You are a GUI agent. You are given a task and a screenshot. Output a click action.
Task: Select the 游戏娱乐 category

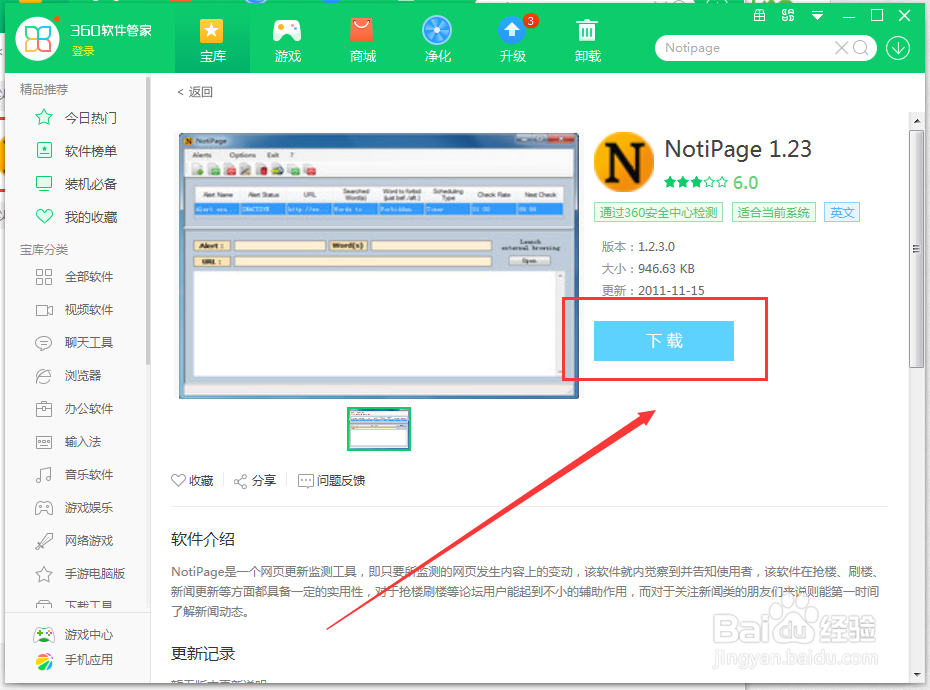point(76,507)
